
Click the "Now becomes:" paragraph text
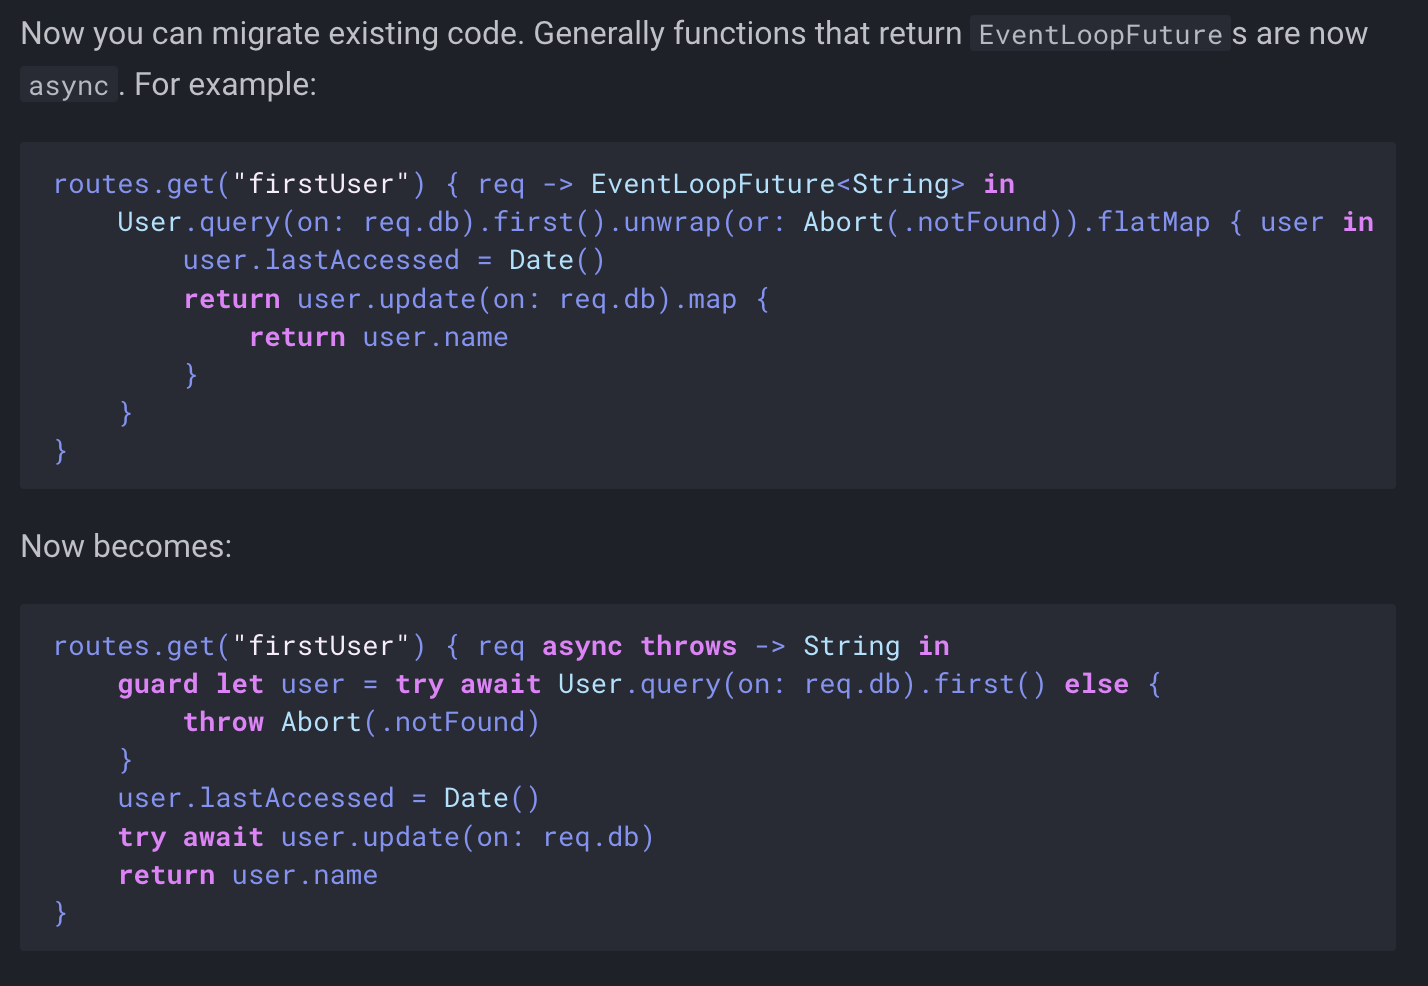click(126, 546)
